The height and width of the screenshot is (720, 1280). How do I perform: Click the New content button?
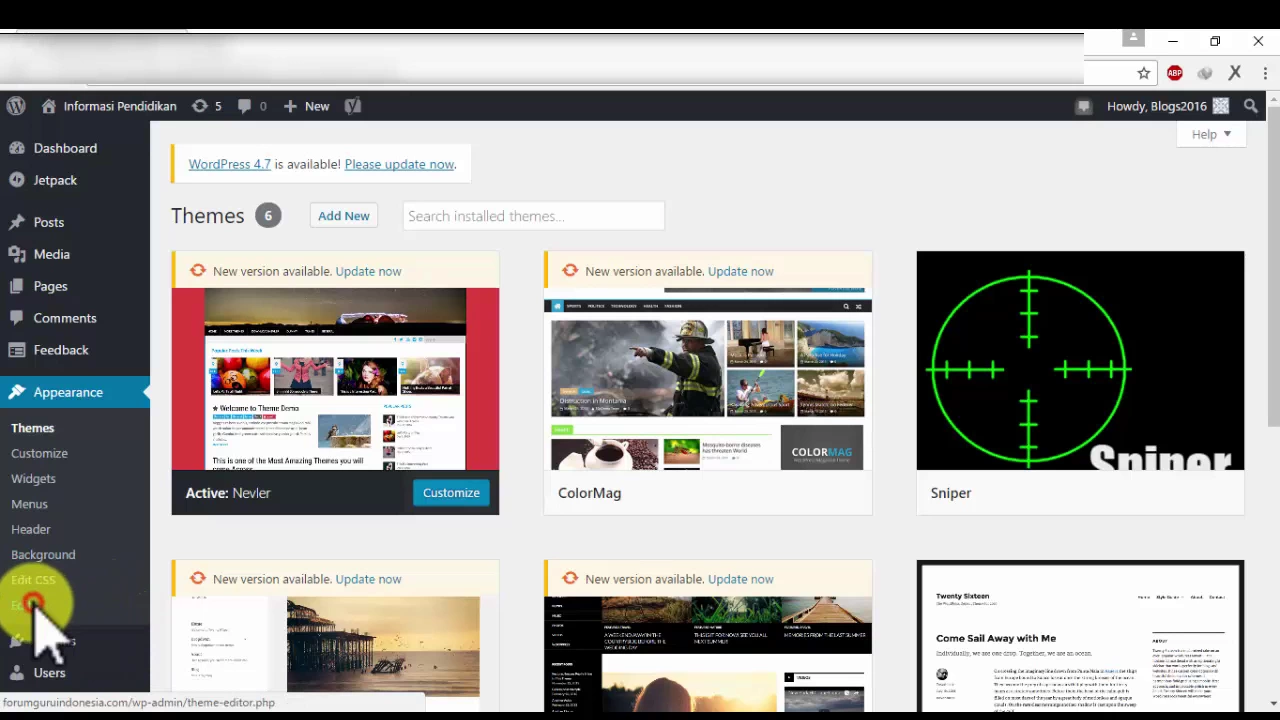tap(306, 106)
